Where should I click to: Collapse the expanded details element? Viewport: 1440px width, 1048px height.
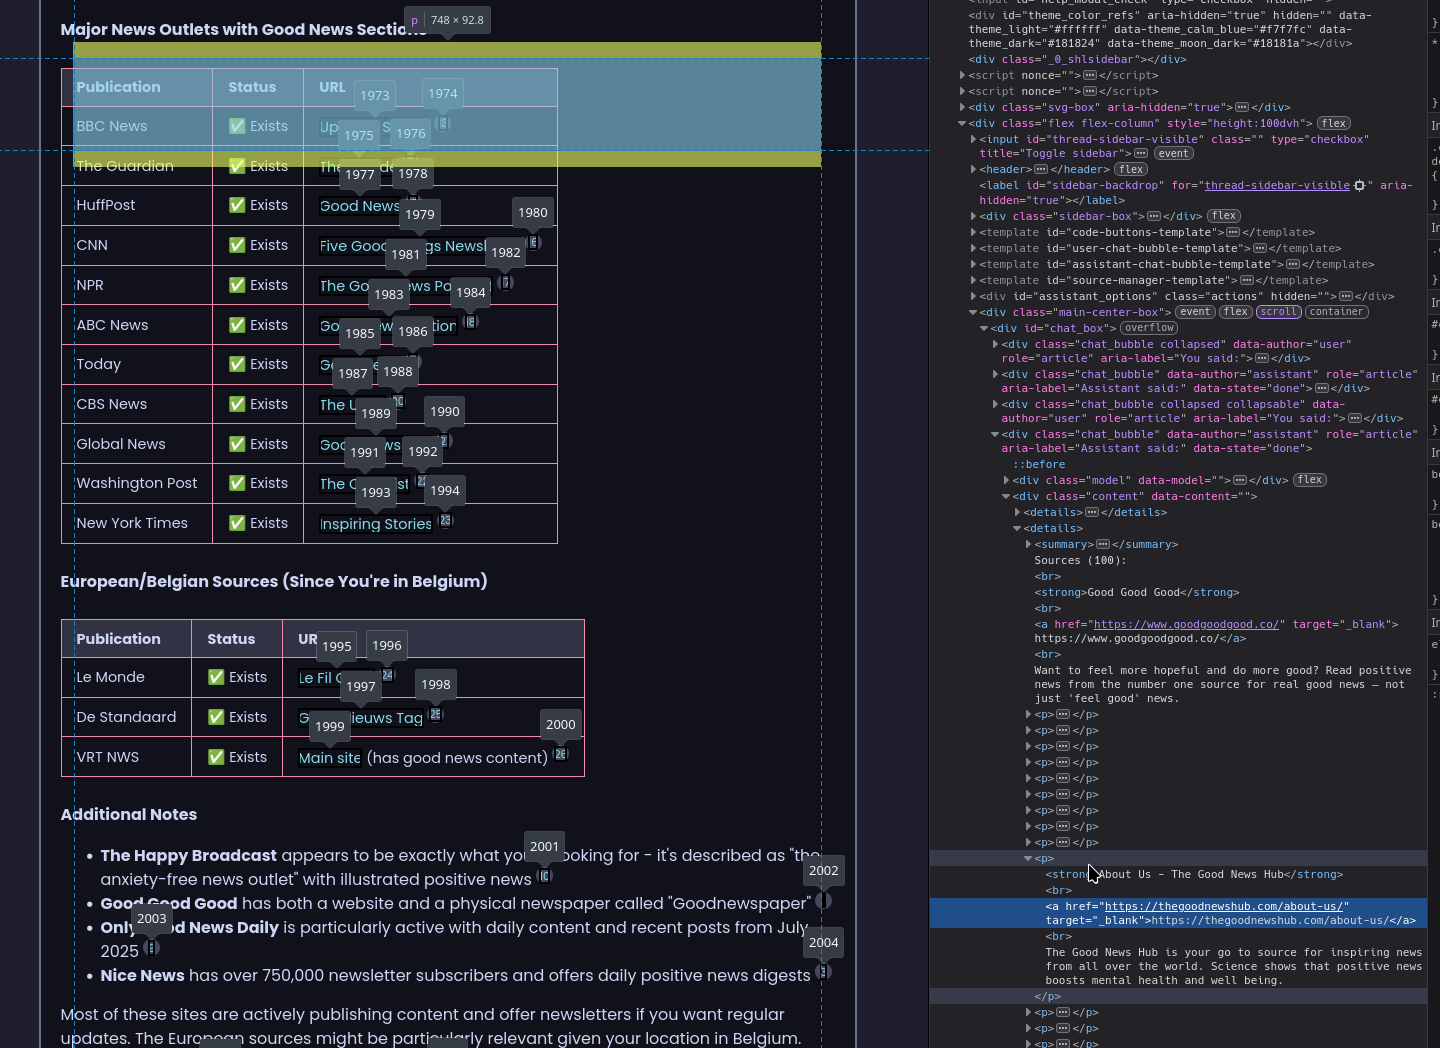coord(1016,528)
